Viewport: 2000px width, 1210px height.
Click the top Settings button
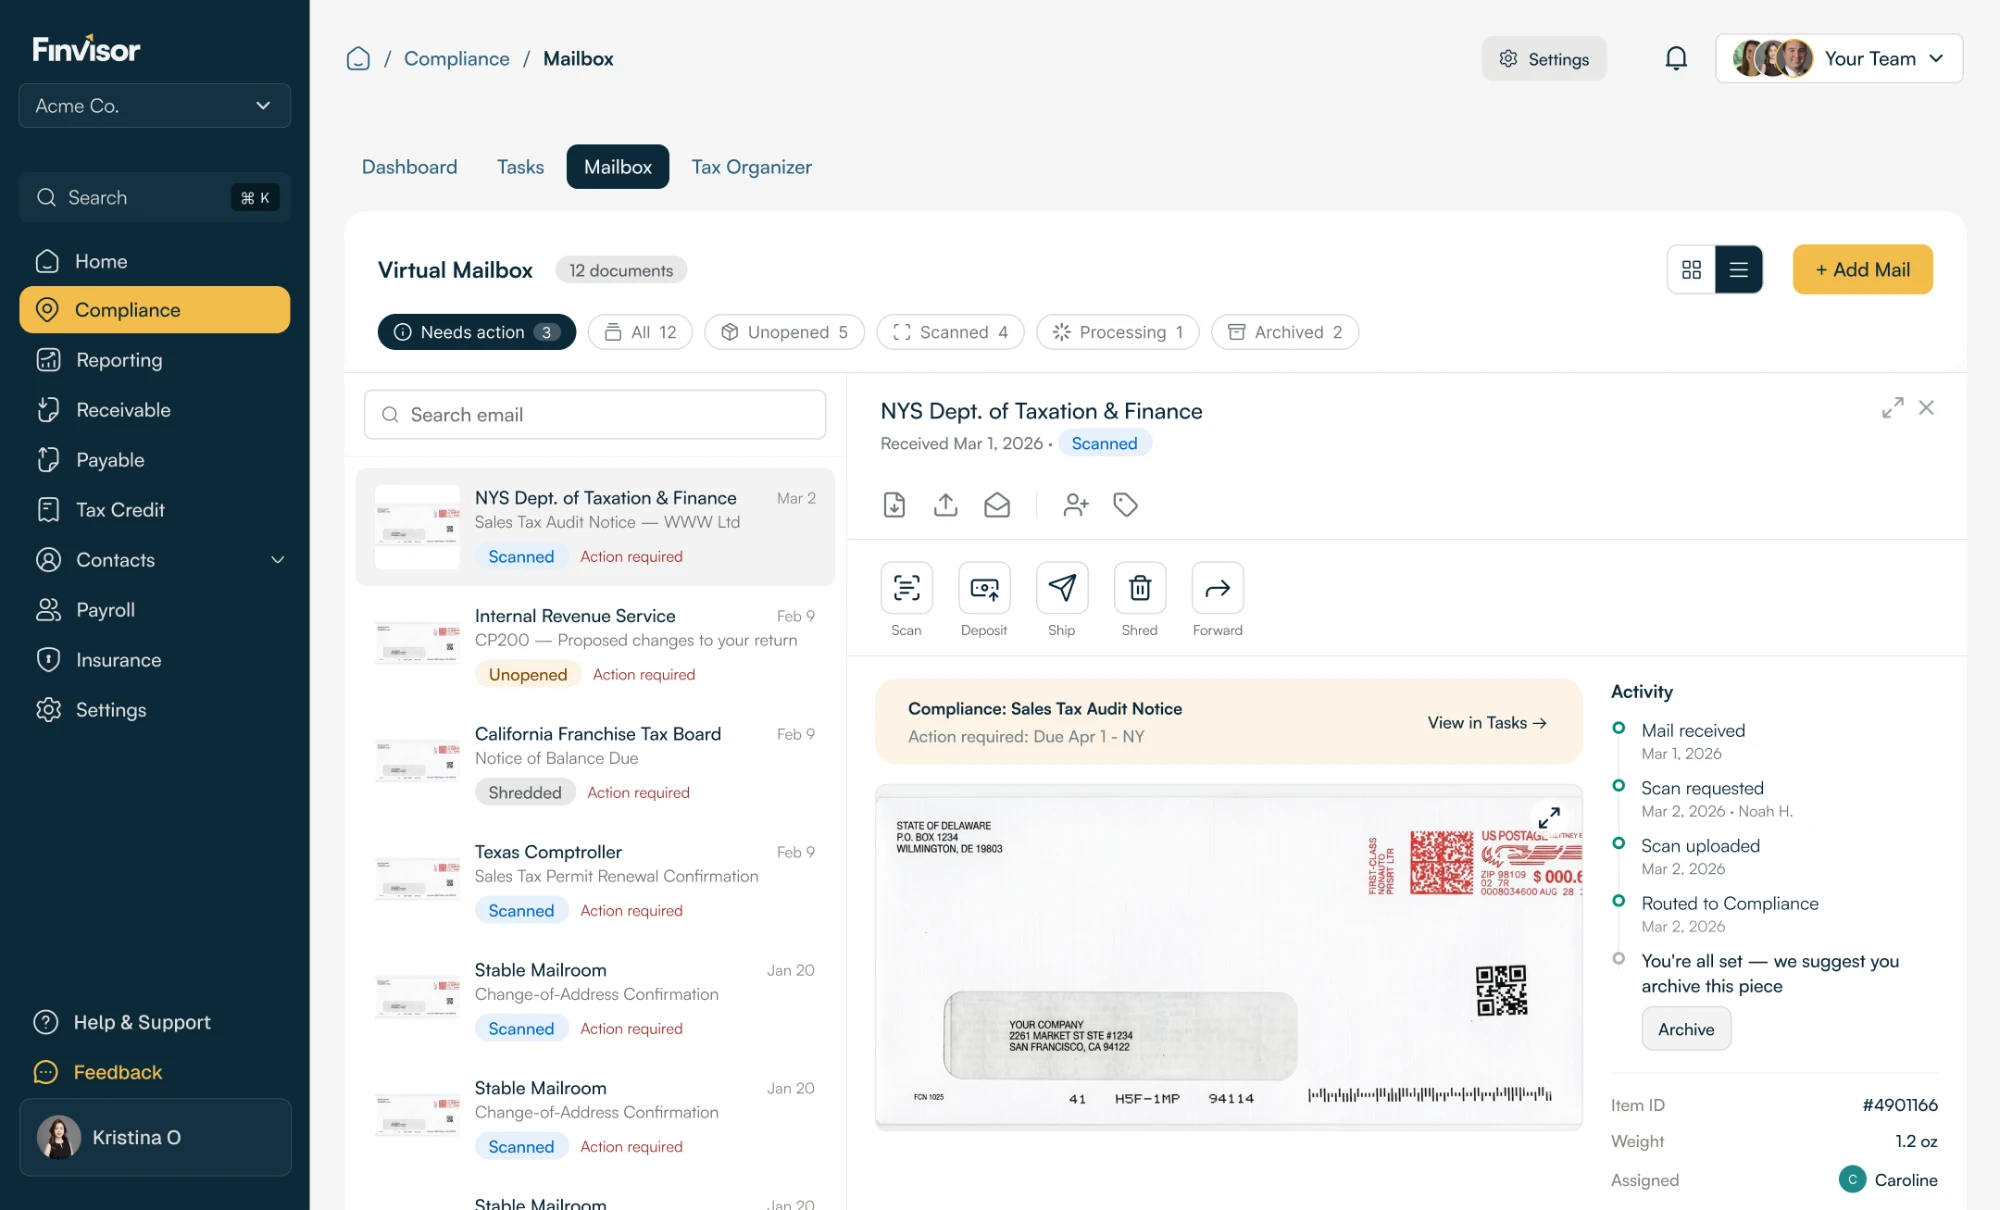[1544, 58]
